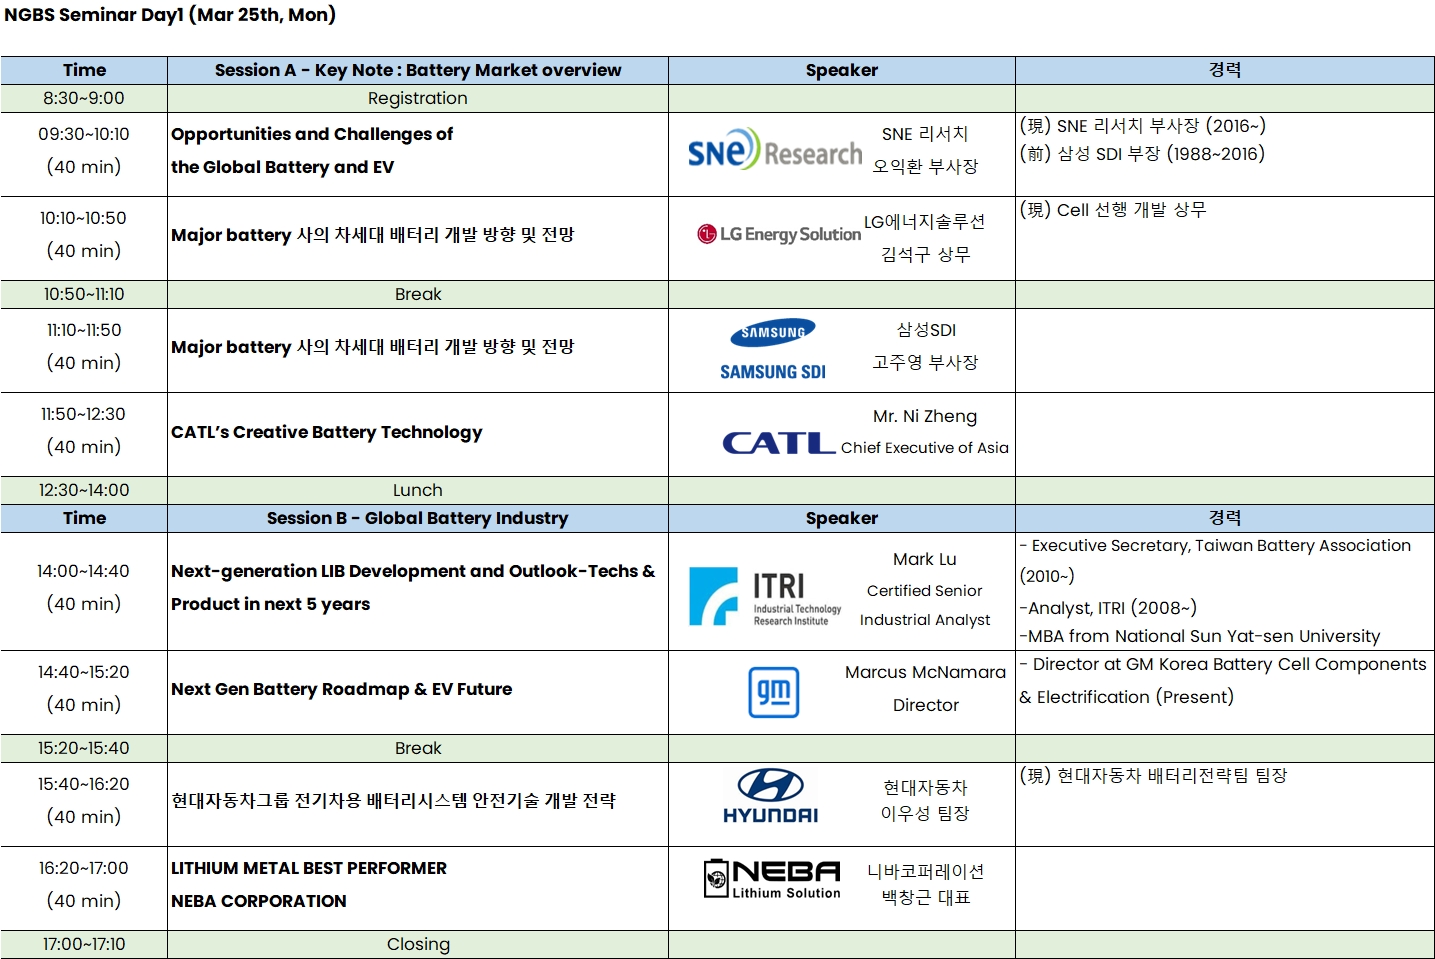
Task: Click the Registration cell
Action: [x=418, y=98]
